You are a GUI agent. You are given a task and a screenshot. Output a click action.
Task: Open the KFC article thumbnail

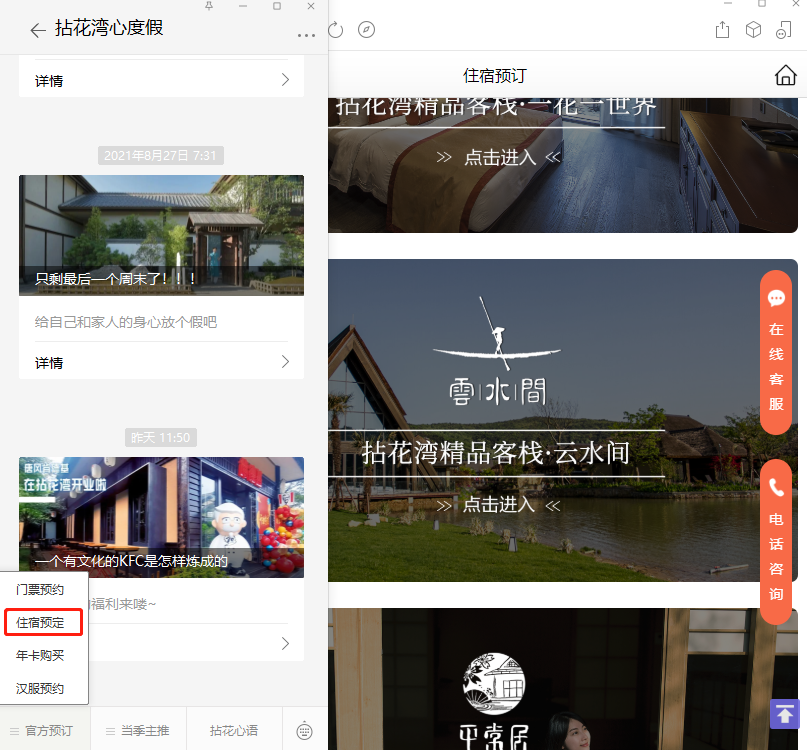(161, 517)
